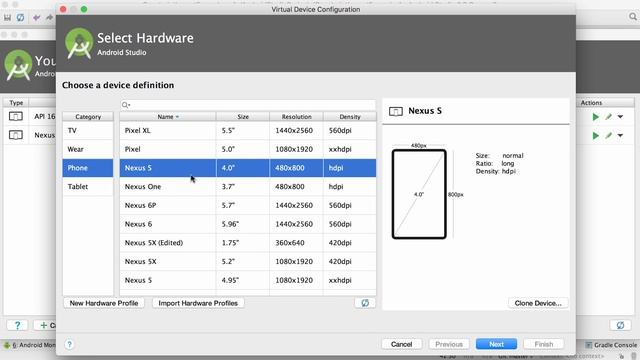
Task: Click the New Hardware Profile button
Action: coord(104,303)
